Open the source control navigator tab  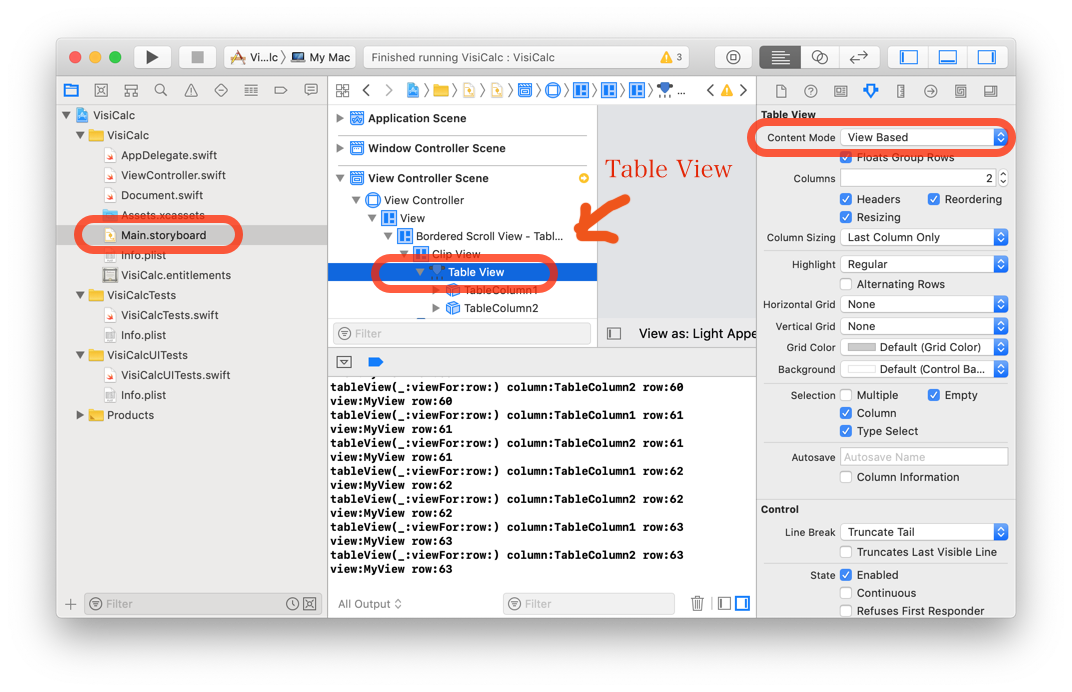101,90
